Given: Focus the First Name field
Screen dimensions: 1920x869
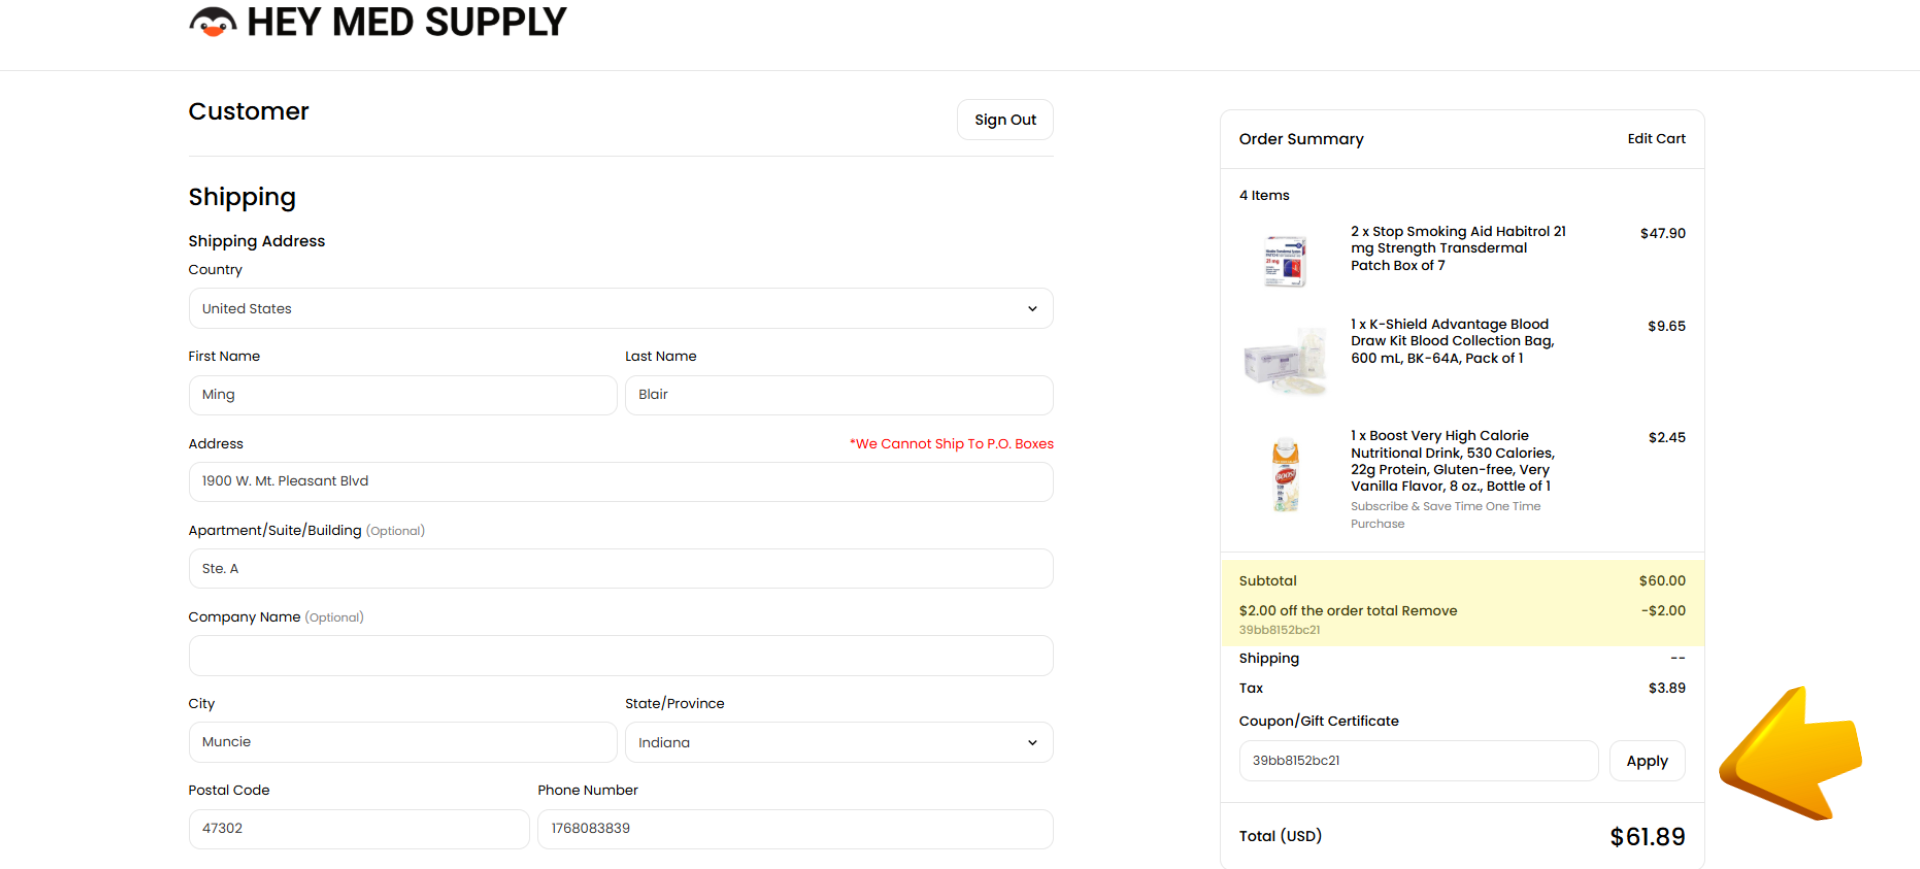Looking at the screenshot, I should pyautogui.click(x=402, y=395).
